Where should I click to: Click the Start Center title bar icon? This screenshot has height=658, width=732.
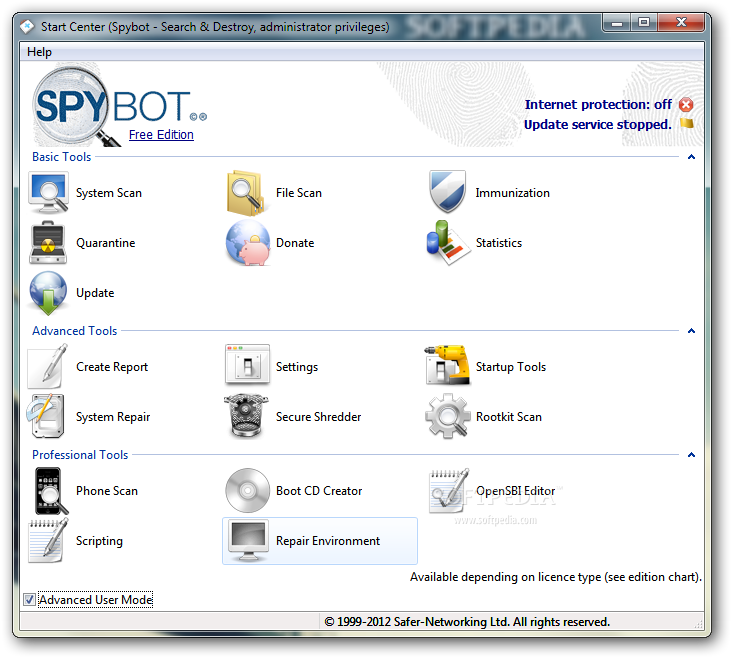click(28, 27)
